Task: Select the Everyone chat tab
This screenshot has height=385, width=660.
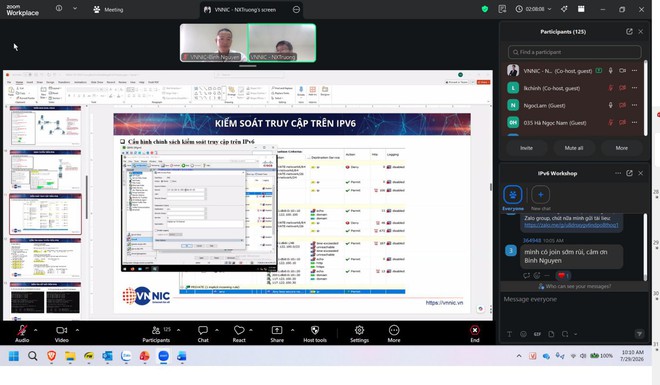Action: point(513,198)
